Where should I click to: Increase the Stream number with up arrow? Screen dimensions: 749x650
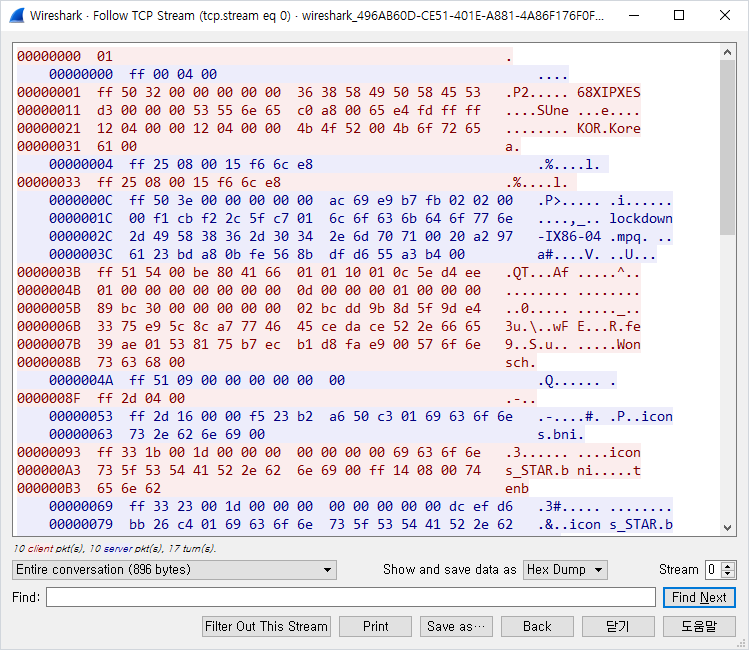[728, 566]
